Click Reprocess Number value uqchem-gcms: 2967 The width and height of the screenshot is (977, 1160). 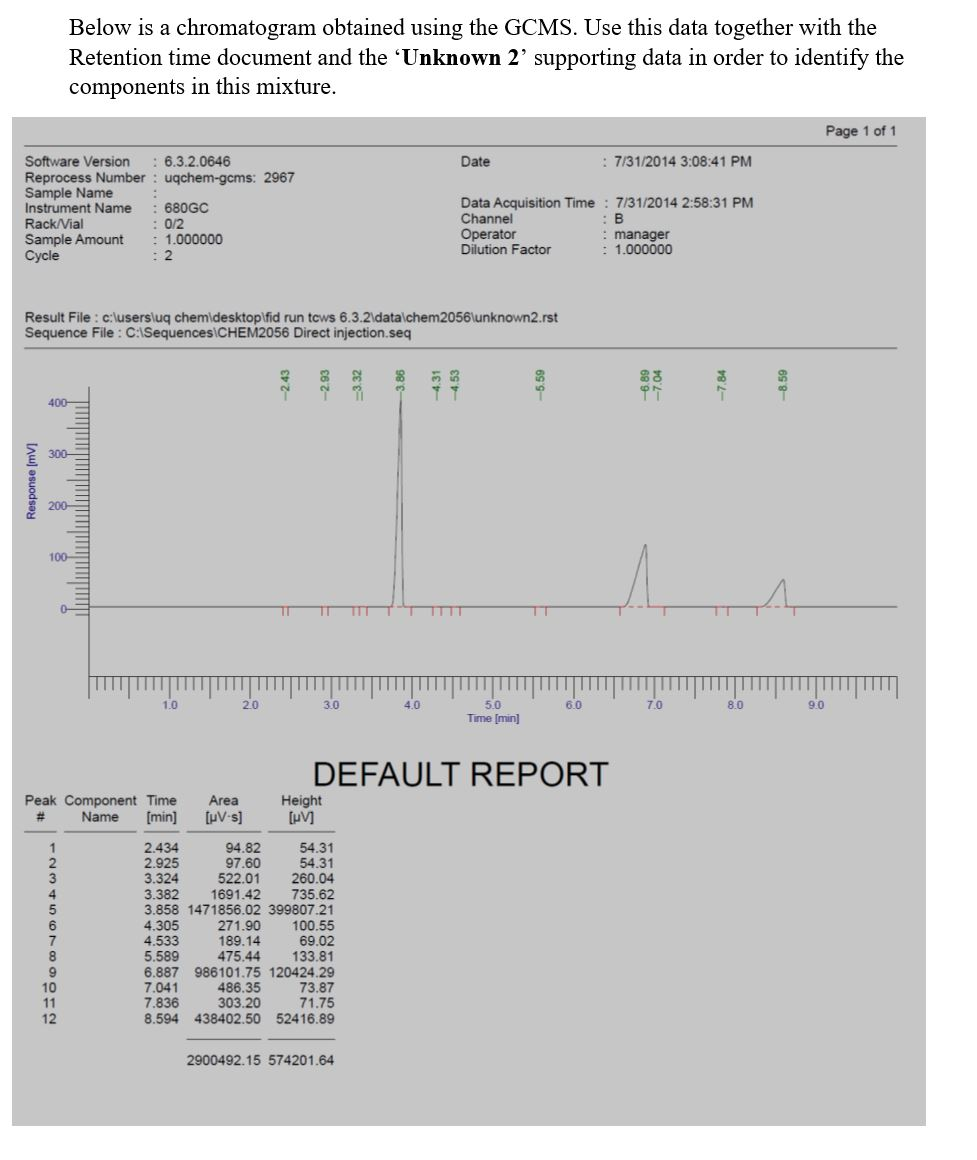click(229, 178)
